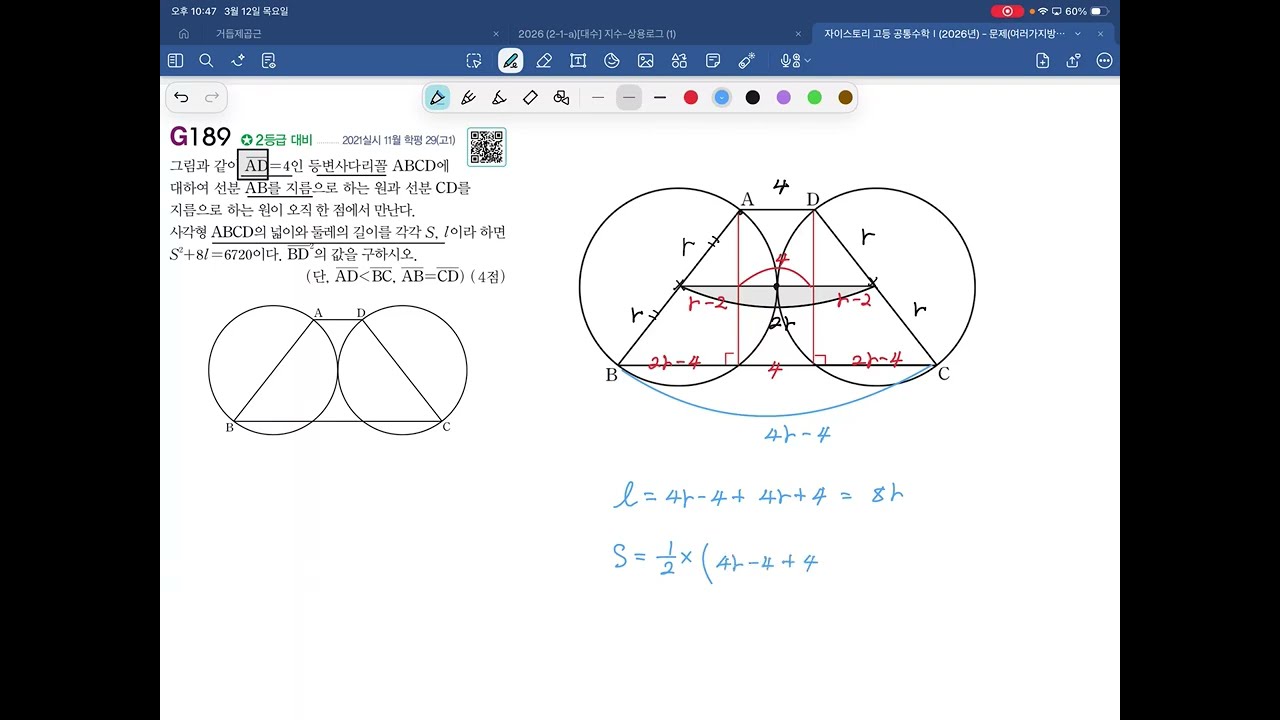Open the home library icon

[184, 33]
